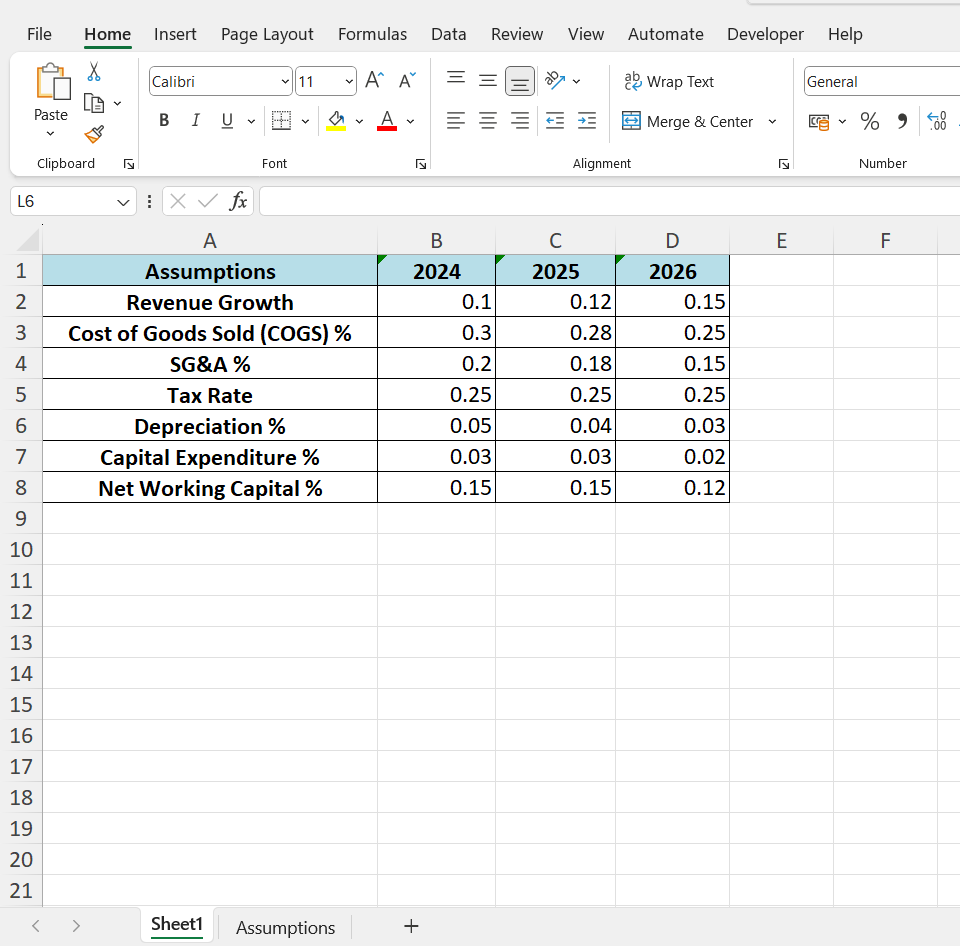960x946 pixels.
Task: Switch to the Assumptions sheet tab
Action: [x=285, y=927]
